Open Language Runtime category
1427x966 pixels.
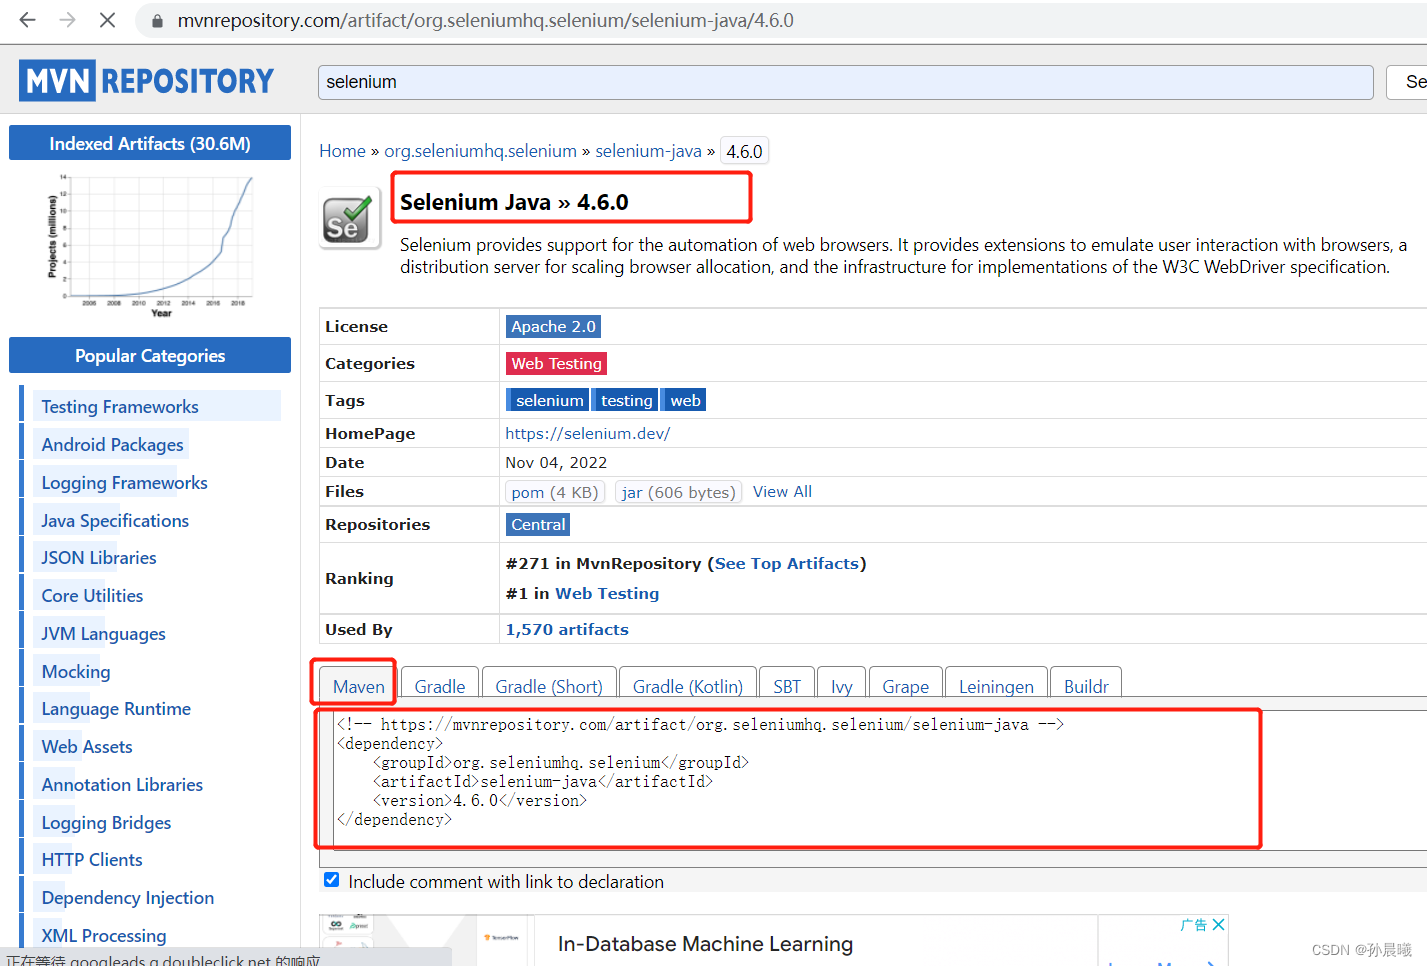pyautogui.click(x=116, y=708)
